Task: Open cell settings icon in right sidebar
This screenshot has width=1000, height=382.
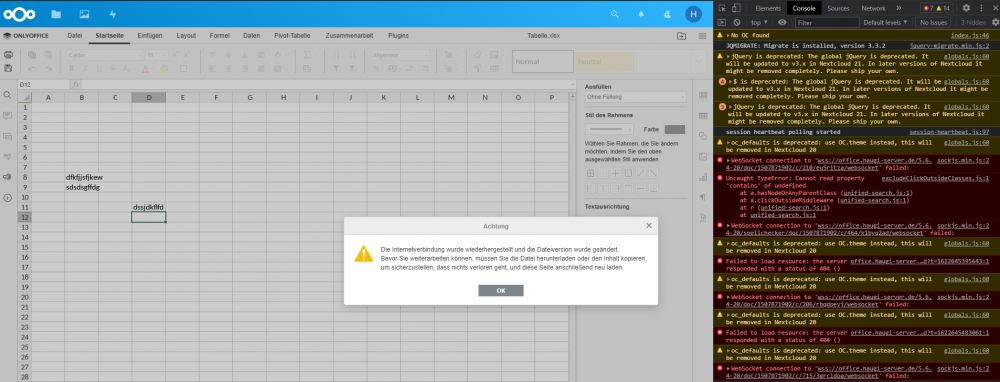Action: (703, 95)
